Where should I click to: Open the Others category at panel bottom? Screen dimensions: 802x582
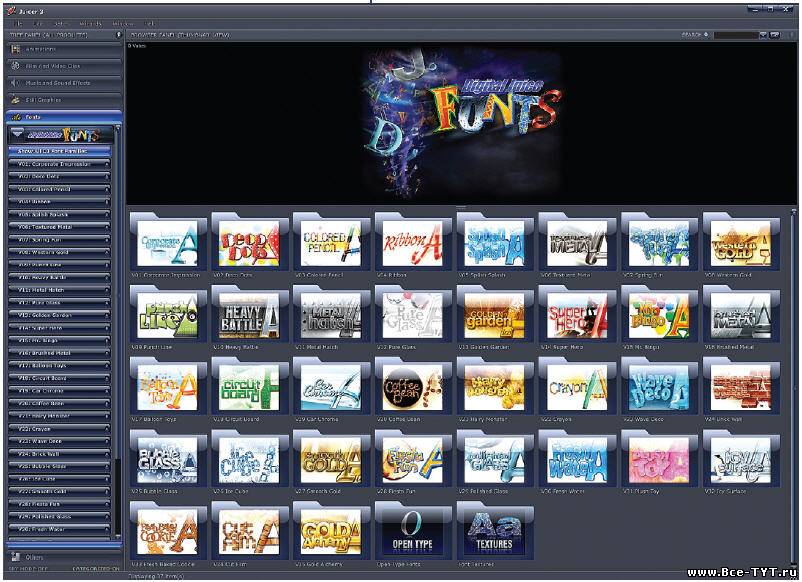[x=64, y=557]
